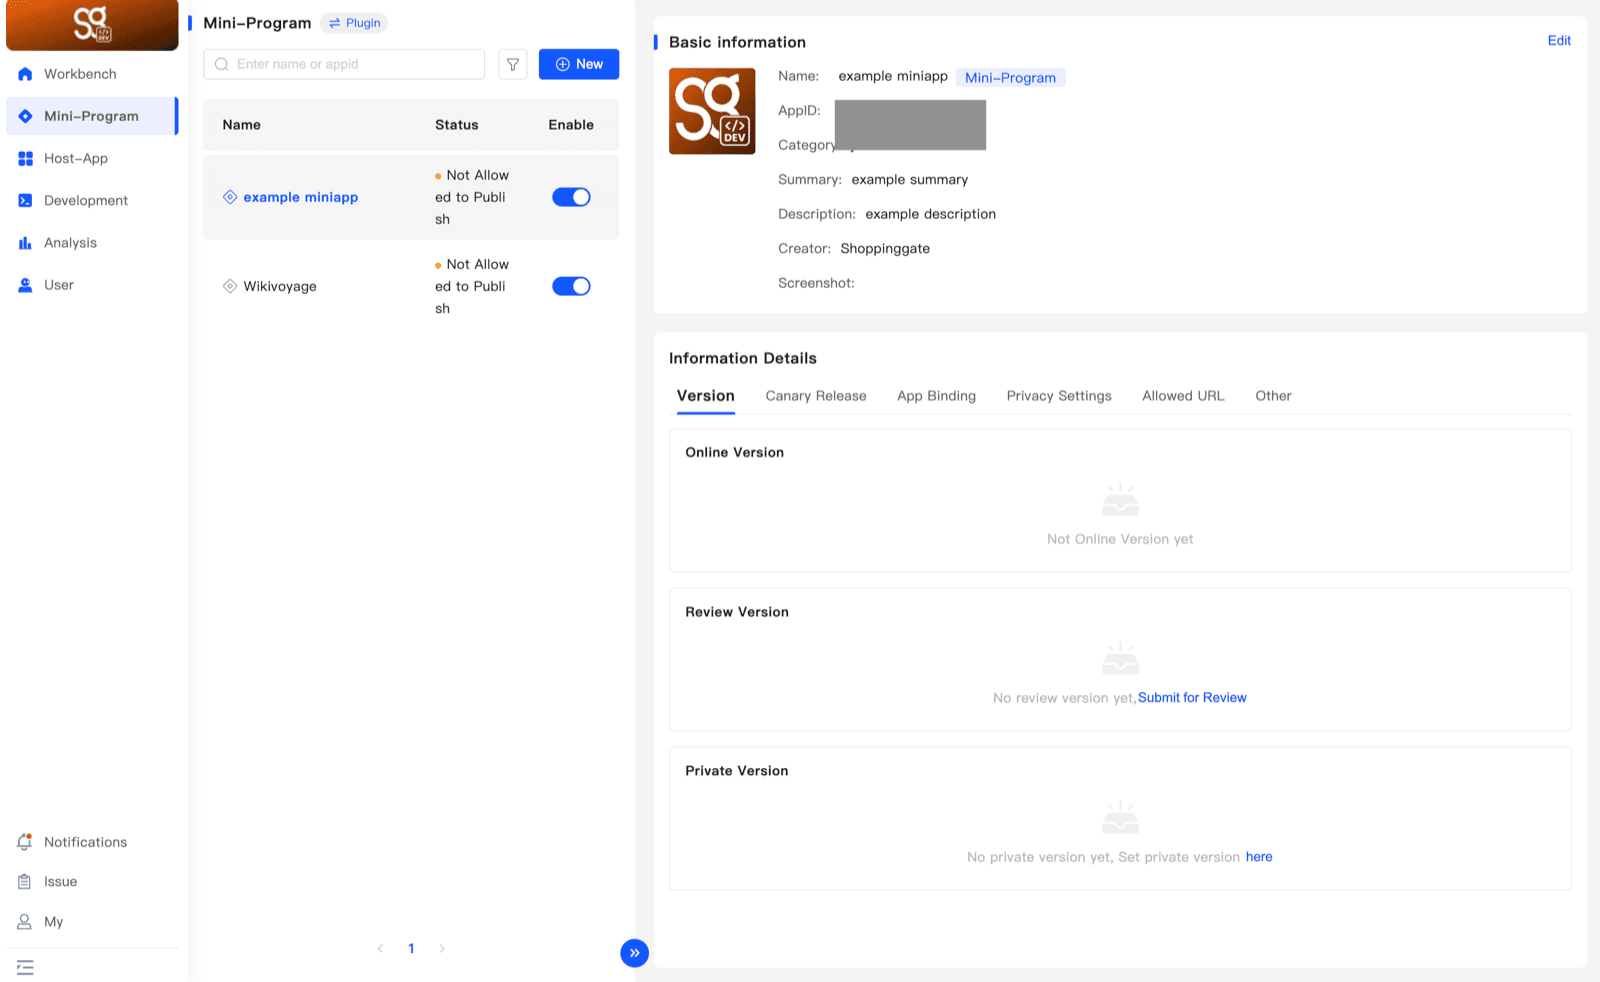Click the Status column header
The height and width of the screenshot is (982, 1600).
pyautogui.click(x=457, y=125)
